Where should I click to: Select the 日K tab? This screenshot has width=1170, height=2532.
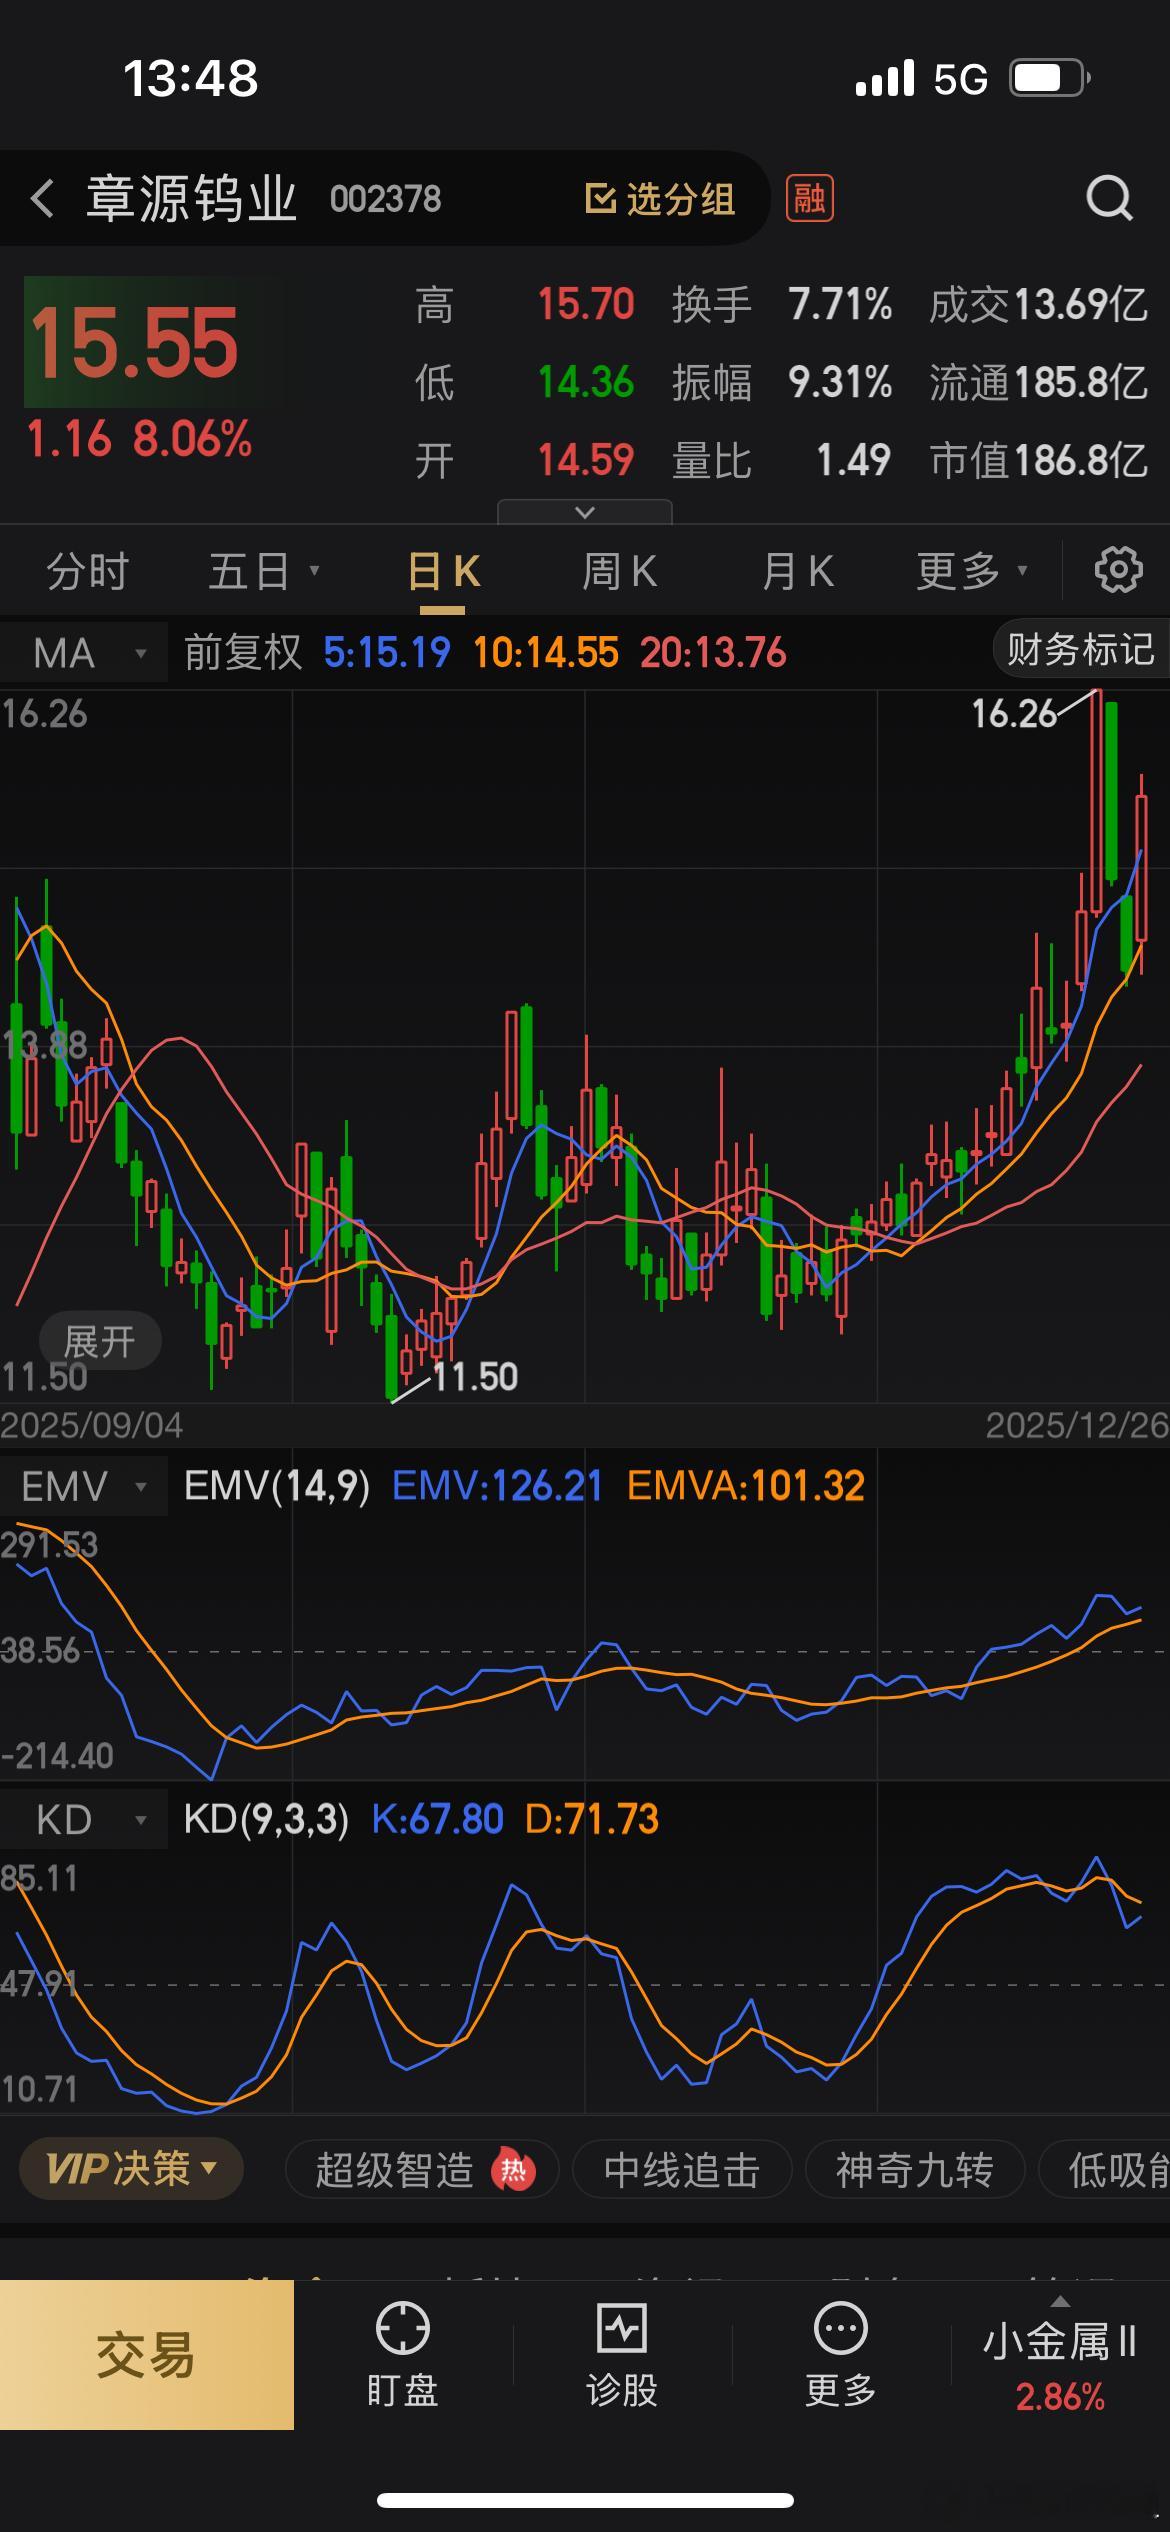(444, 572)
